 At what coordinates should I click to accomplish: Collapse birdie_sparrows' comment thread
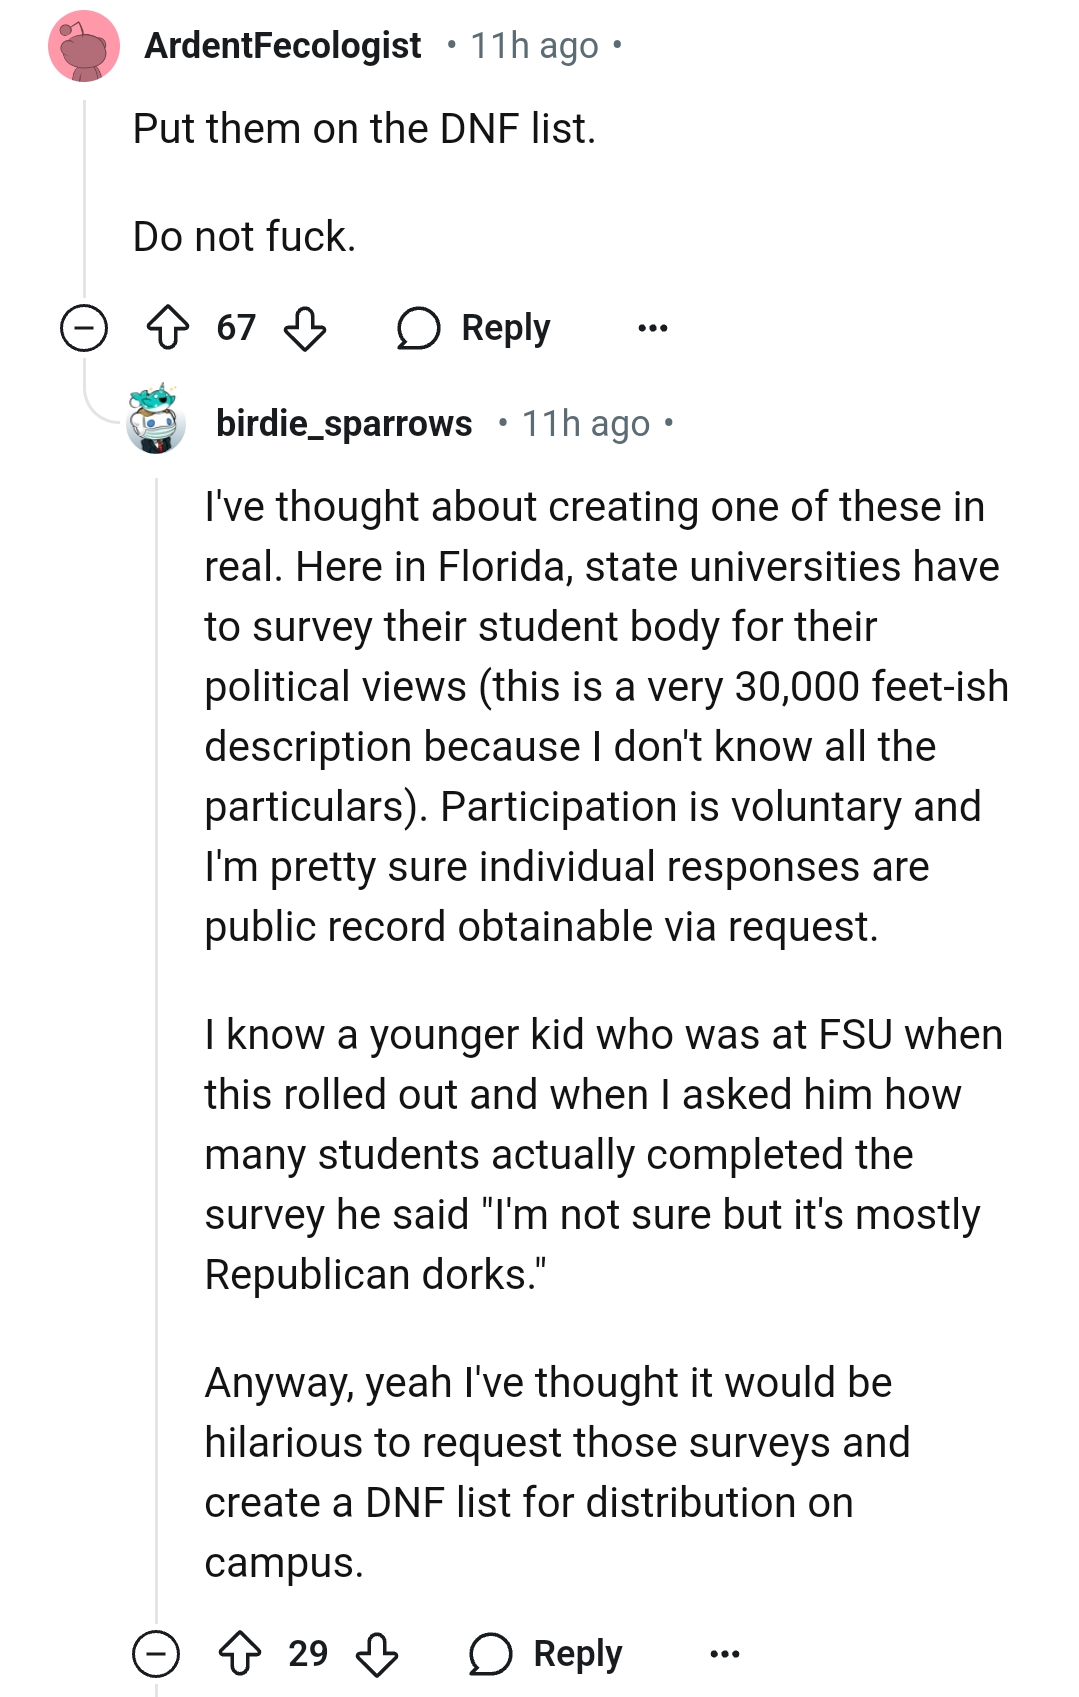click(156, 1653)
